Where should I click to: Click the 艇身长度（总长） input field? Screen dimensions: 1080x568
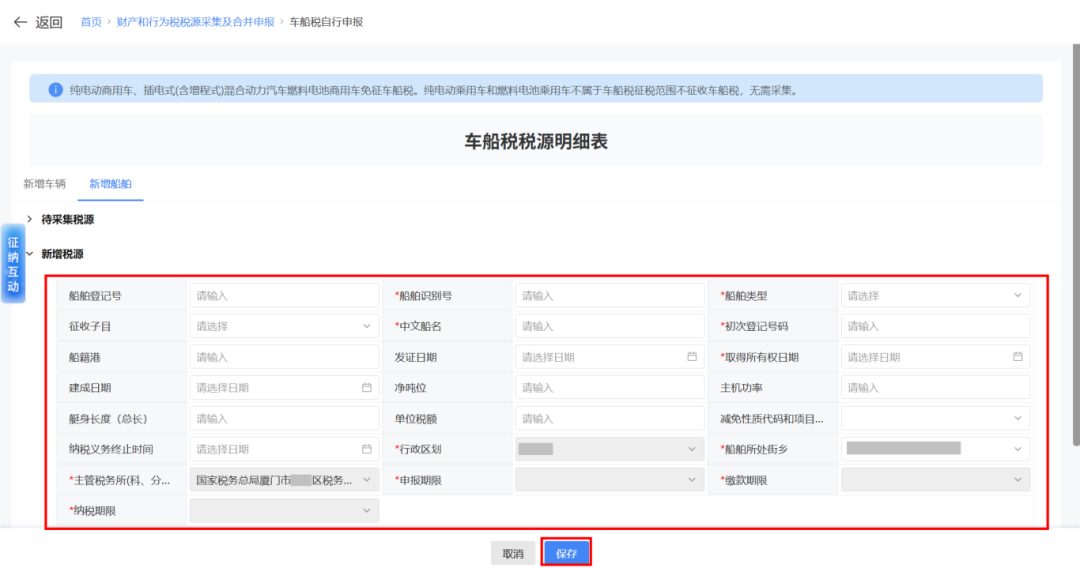284,419
